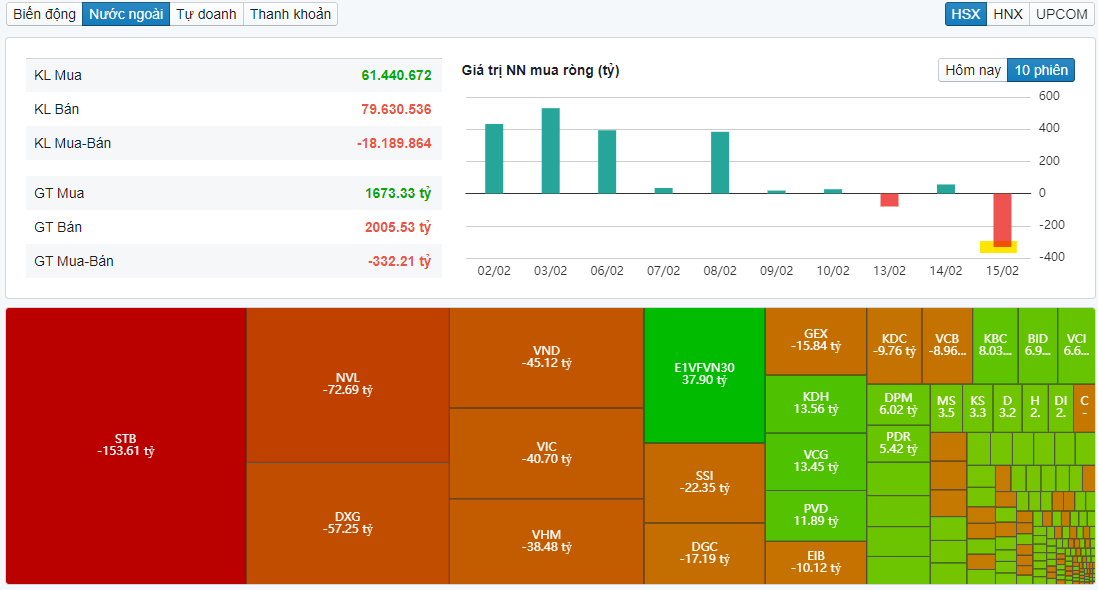Switch to the Tự doanh tab
This screenshot has width=1098, height=590.
click(x=207, y=14)
